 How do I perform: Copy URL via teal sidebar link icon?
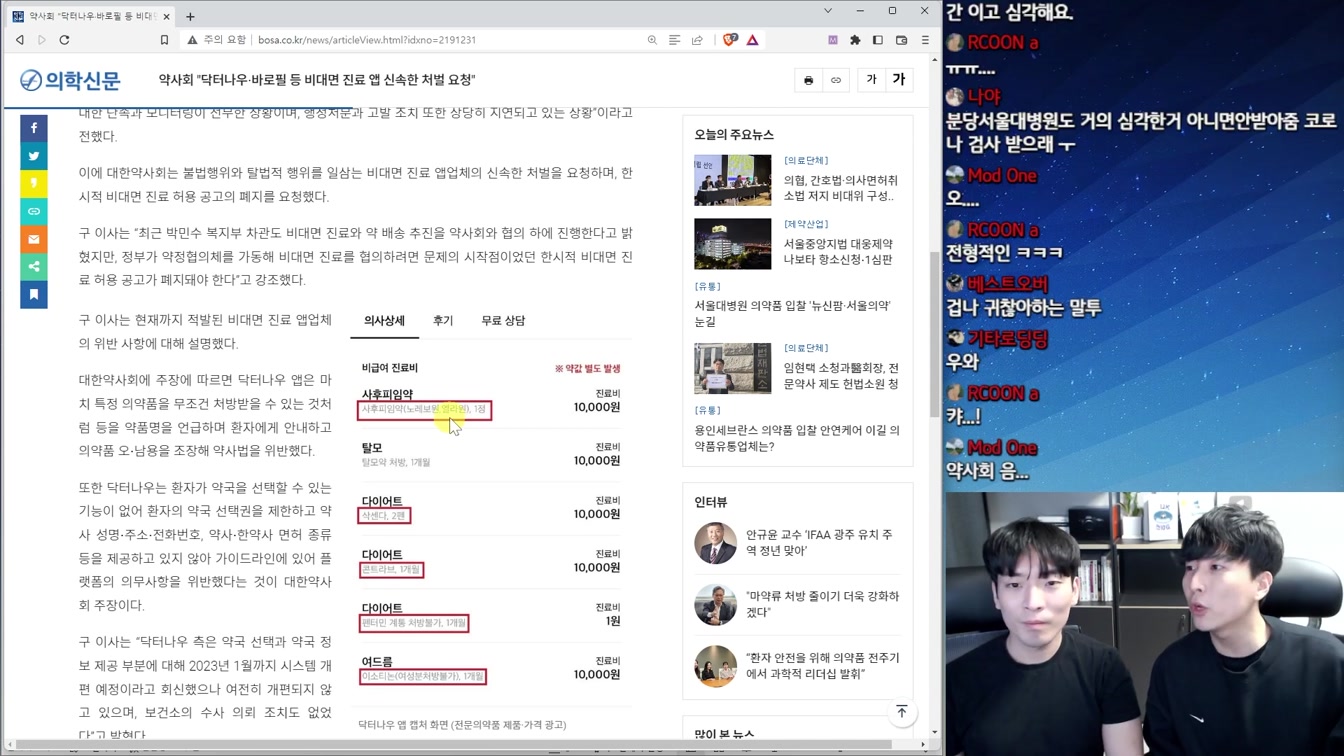[x=34, y=212]
